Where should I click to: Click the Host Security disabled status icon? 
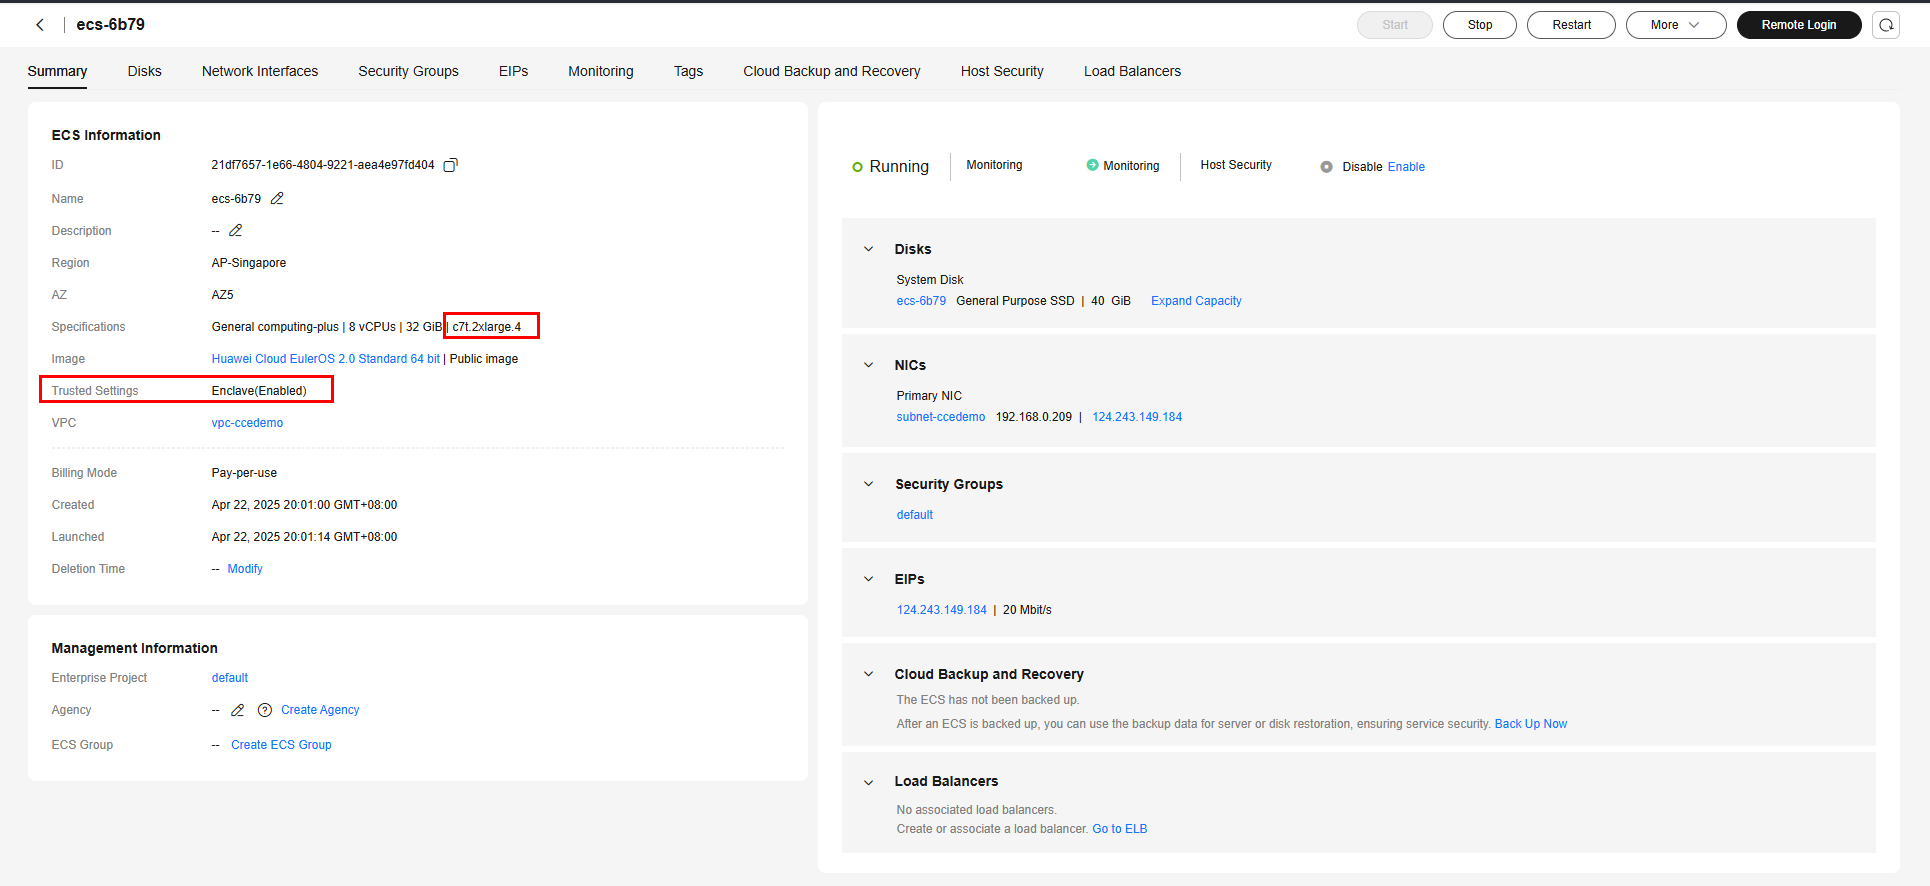pos(1326,167)
